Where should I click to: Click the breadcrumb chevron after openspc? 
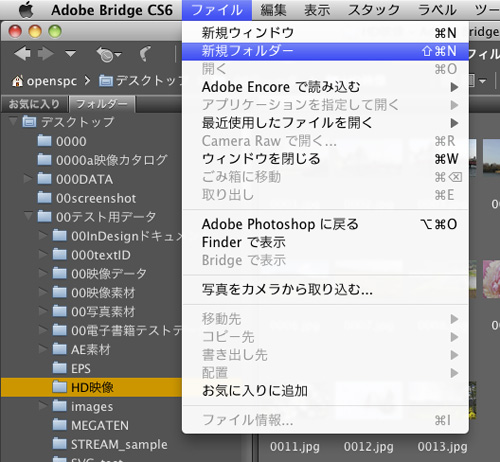click(87, 81)
